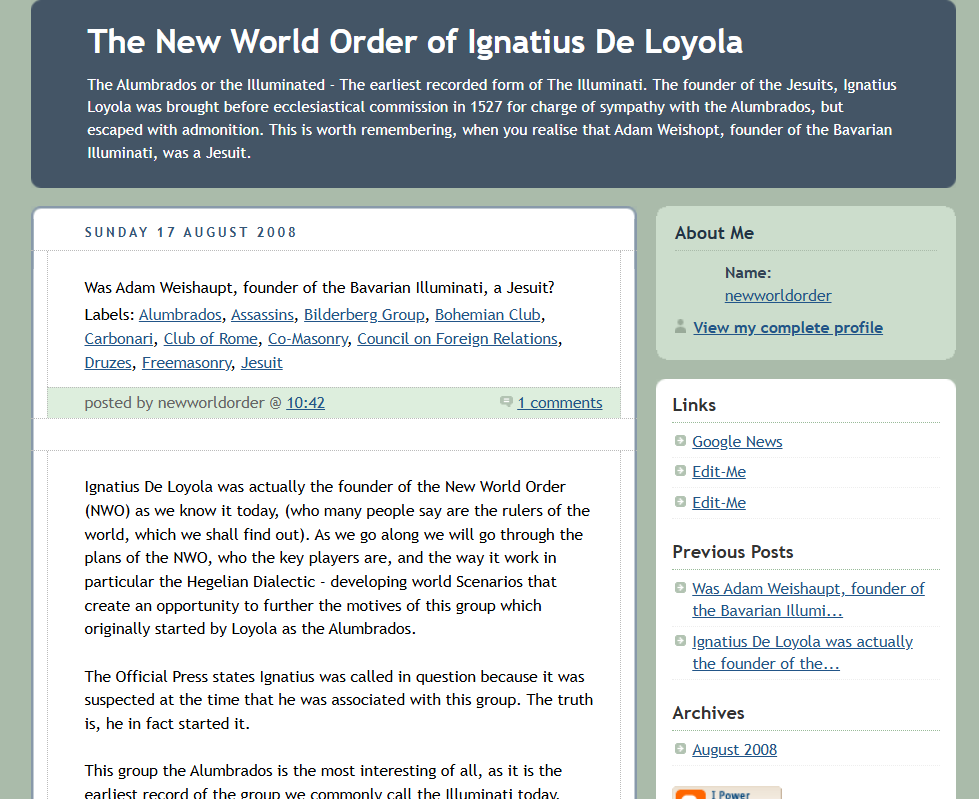Click the blog description about The Alumbrados

[492, 119]
